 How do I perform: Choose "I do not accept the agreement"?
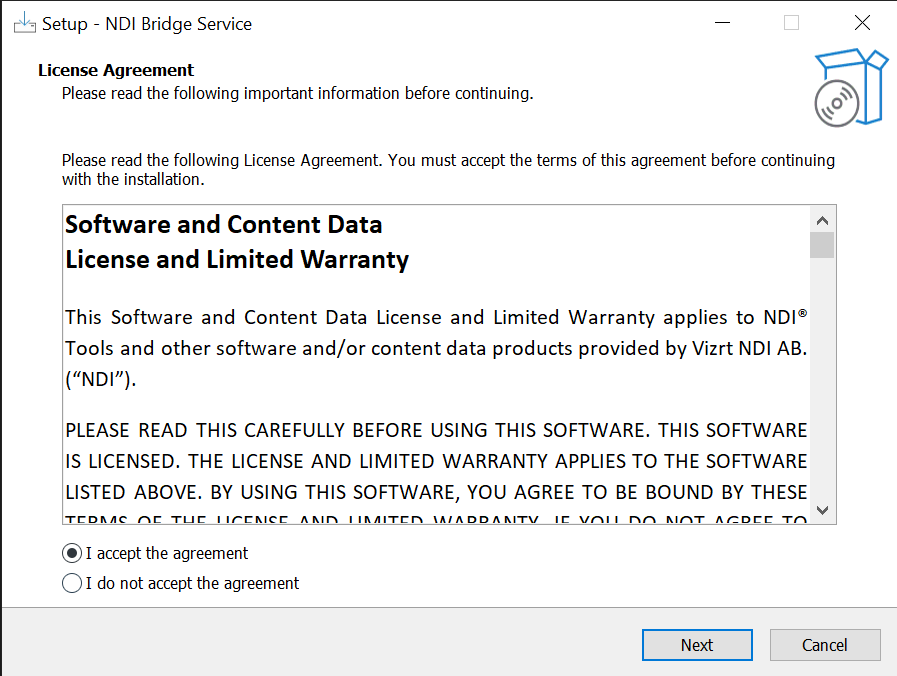coord(72,583)
